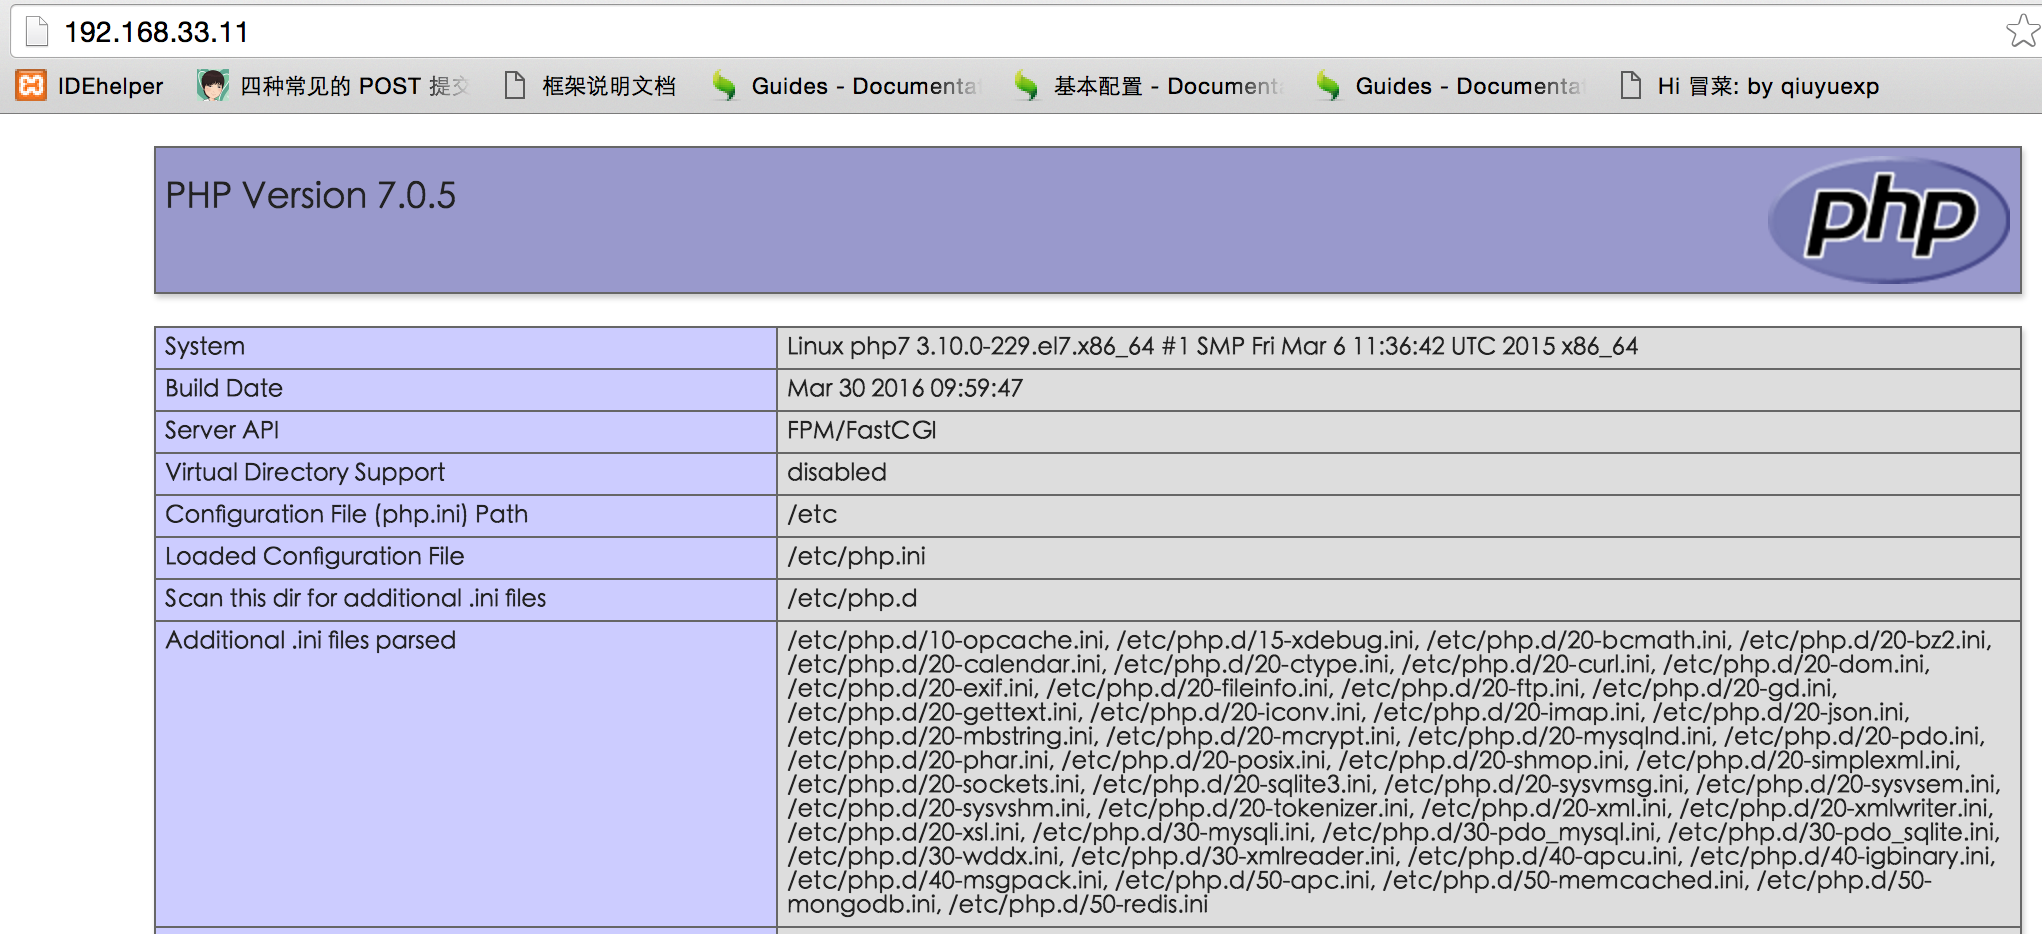The width and height of the screenshot is (2042, 934).
Task: Select the Virtual Directory Support label
Action: coord(305,473)
